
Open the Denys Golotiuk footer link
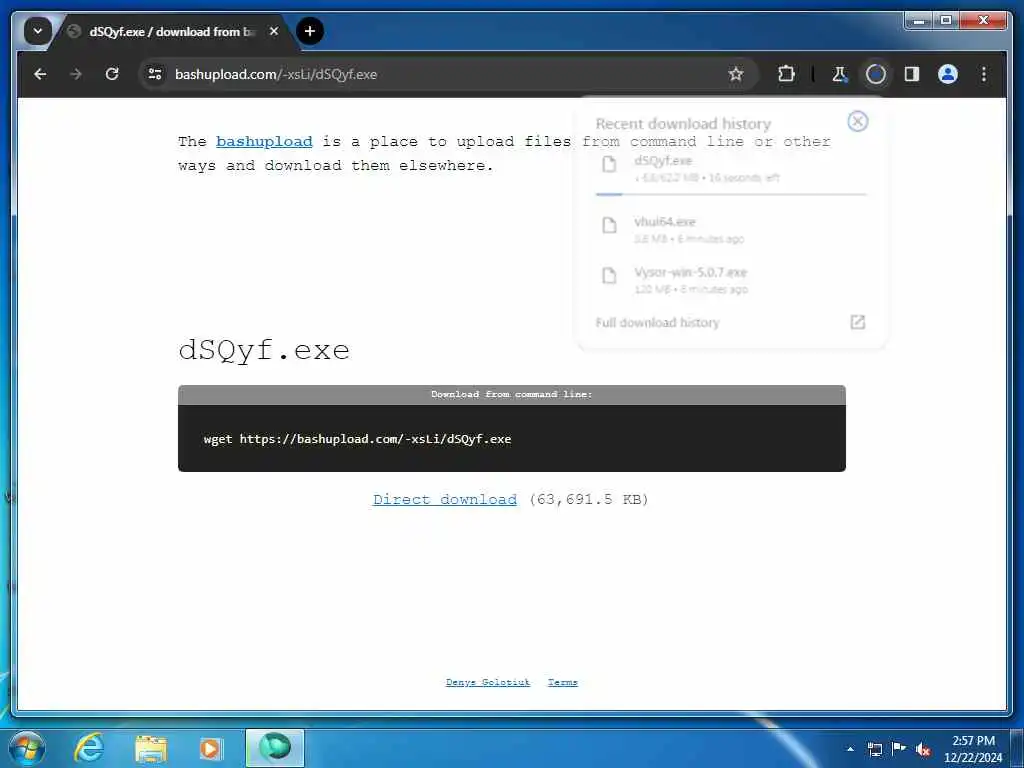[488, 682]
